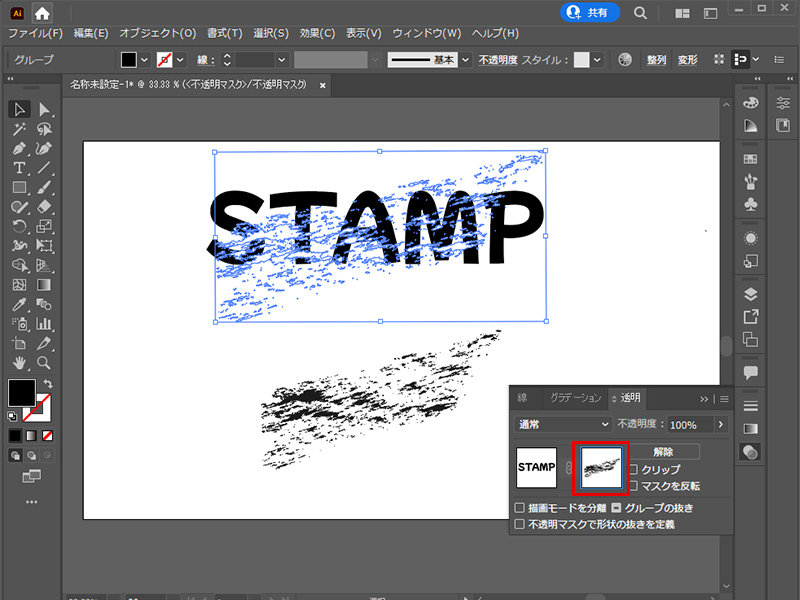Enable 描画モードを分離 option
This screenshot has height=600, width=800.
pyautogui.click(x=521, y=506)
